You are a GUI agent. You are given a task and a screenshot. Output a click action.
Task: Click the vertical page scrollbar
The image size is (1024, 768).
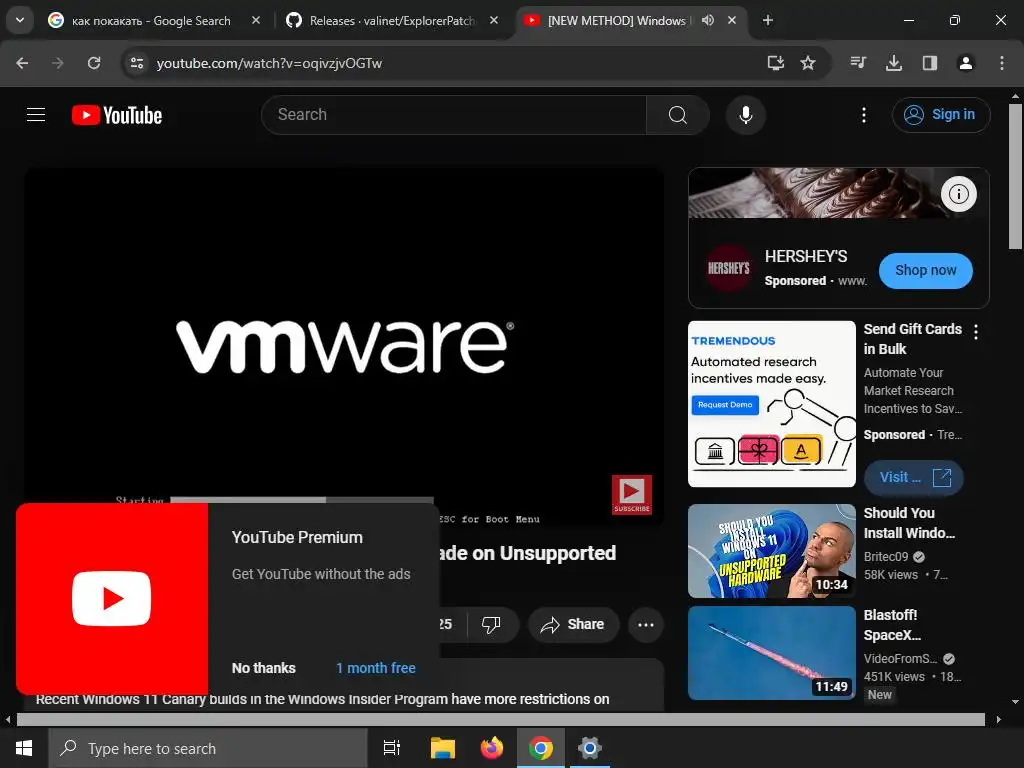coord(1015,176)
